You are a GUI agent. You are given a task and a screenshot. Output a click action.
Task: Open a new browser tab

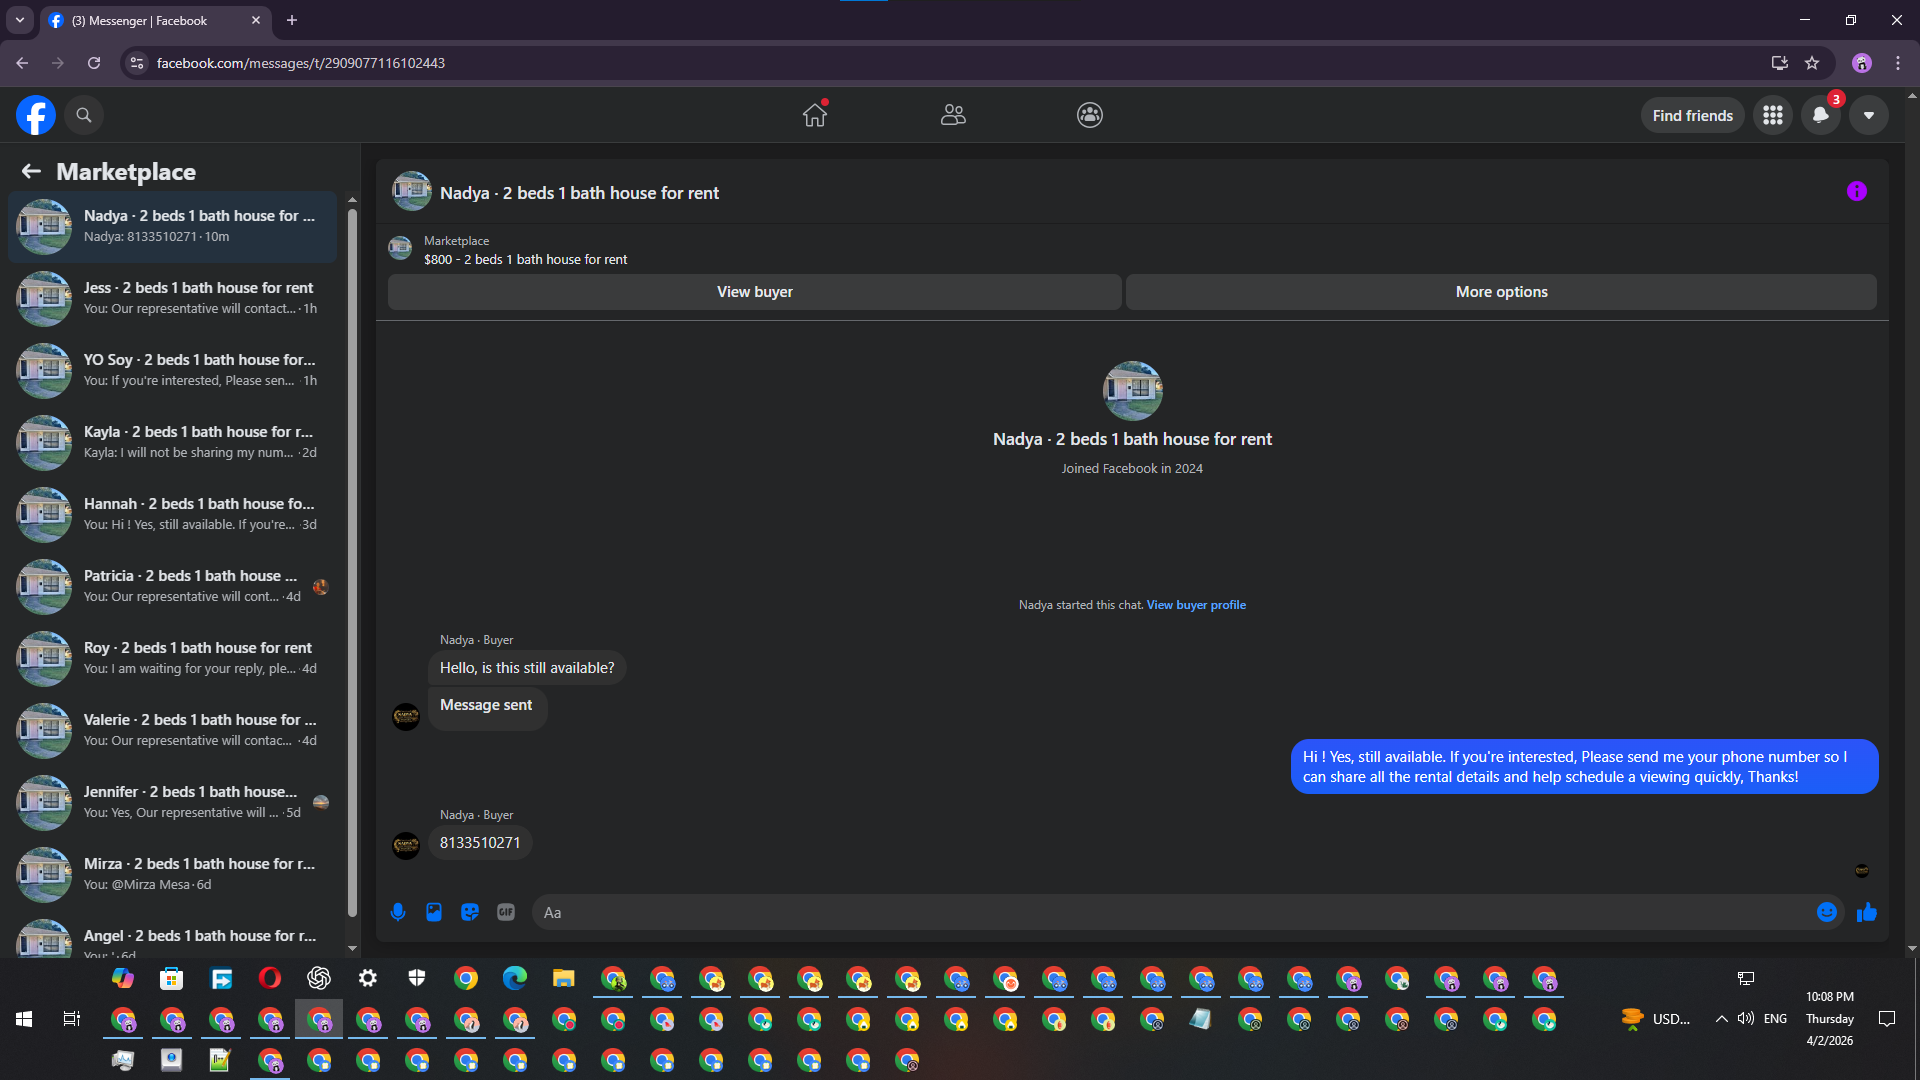(292, 20)
